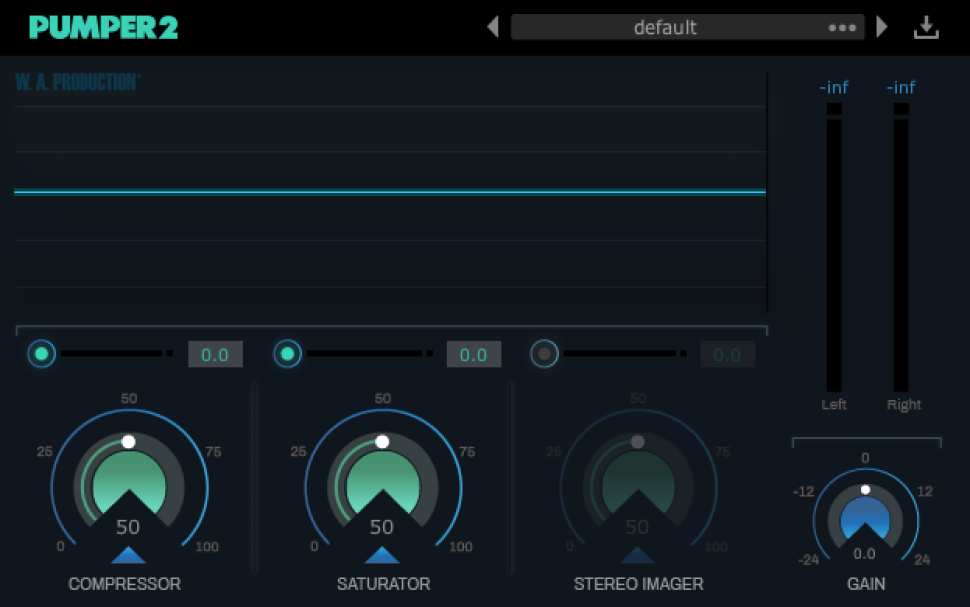Click the Right channel level meter
Screen dimensions: 970x607
click(901, 248)
